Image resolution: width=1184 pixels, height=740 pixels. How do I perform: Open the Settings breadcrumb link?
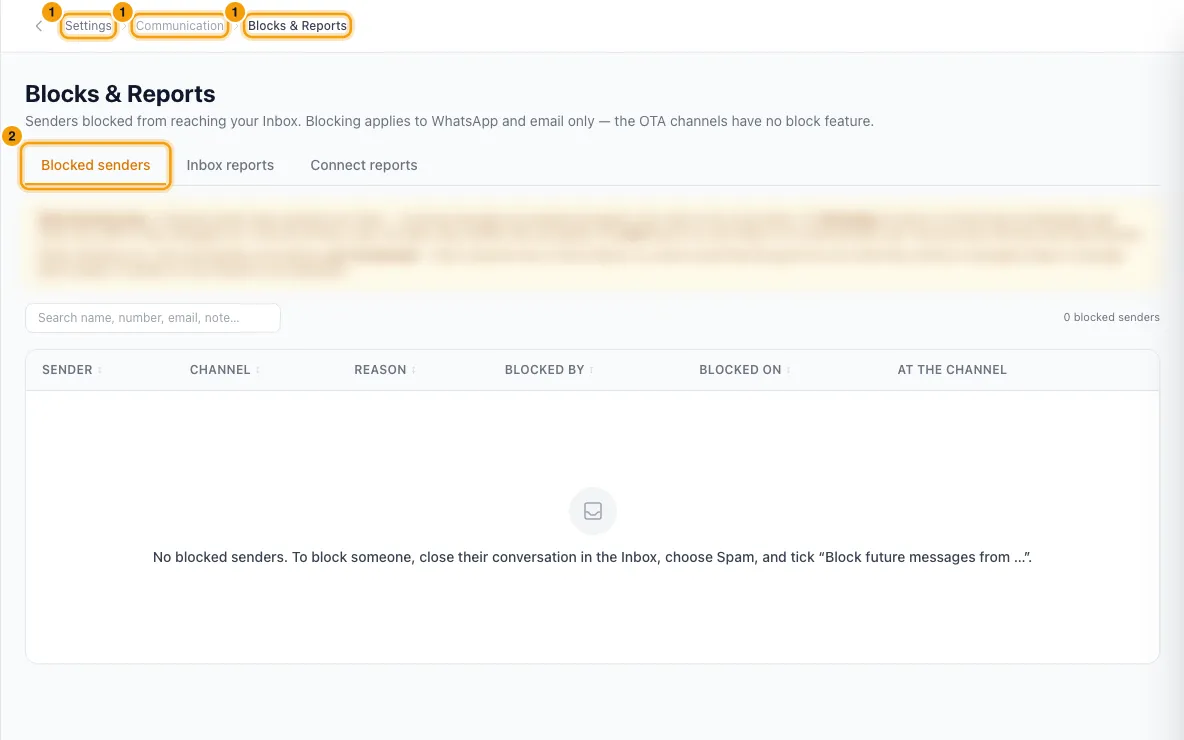pos(88,26)
